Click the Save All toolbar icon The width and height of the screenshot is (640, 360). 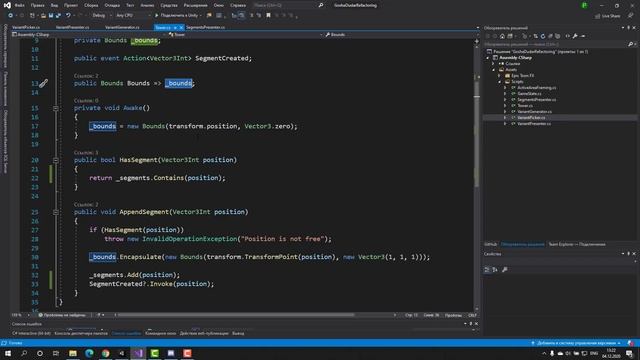tap(58, 16)
